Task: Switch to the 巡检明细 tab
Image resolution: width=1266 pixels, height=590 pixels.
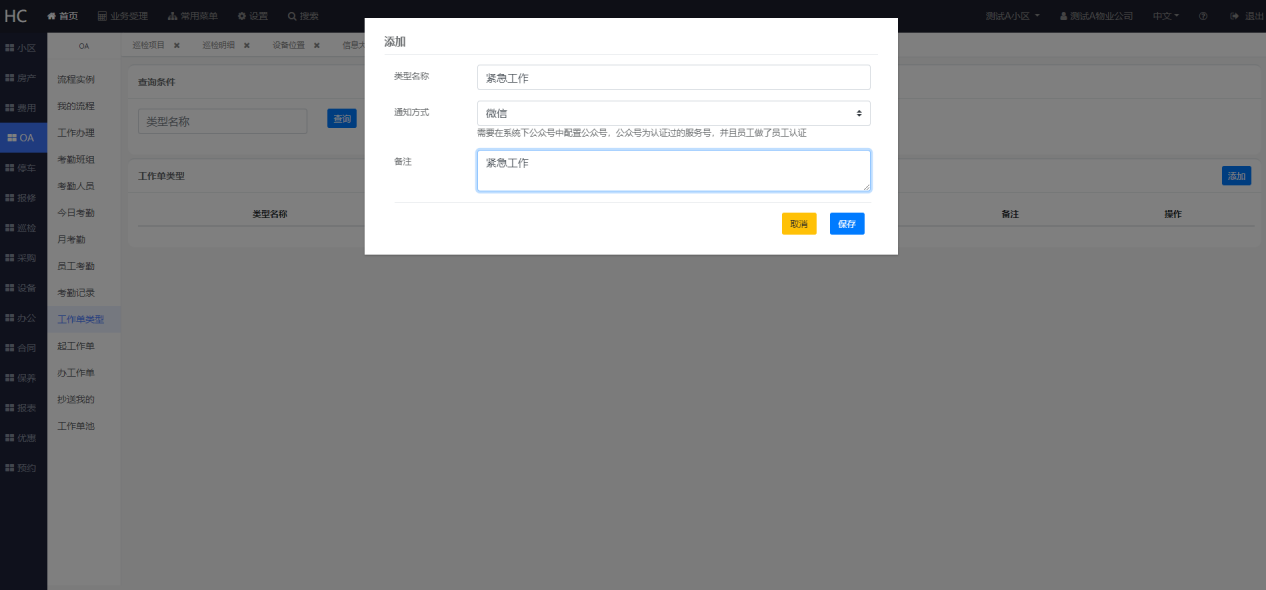Action: click(218, 45)
